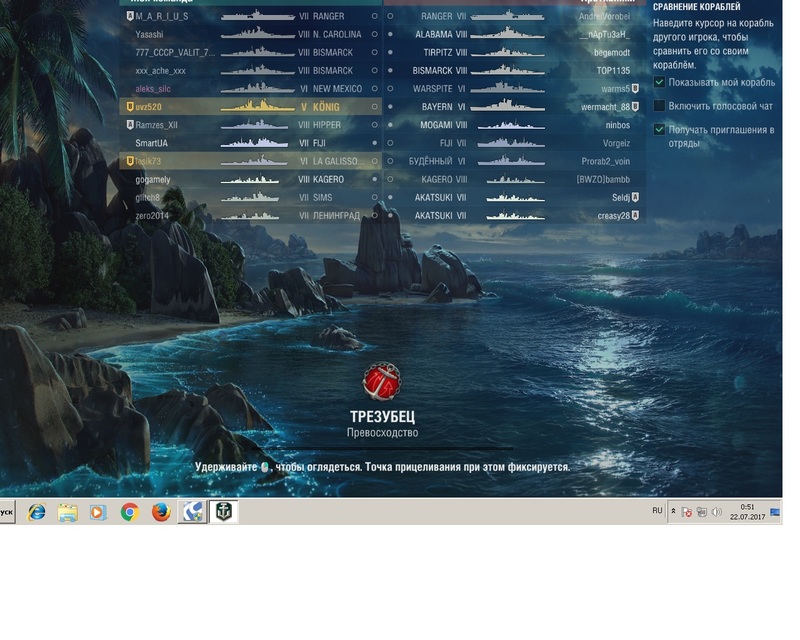Click the Akatsuki silhouette in Seldj's row

pos(515,197)
